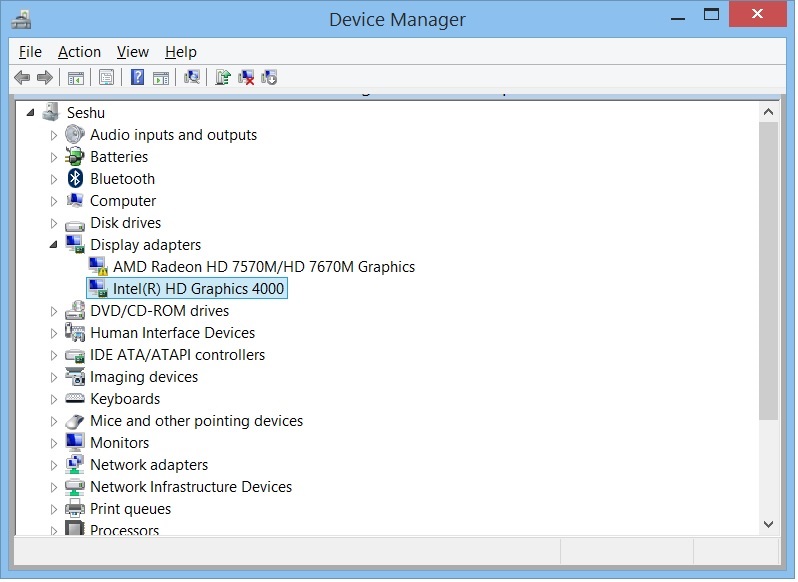Open the Help menu
798x582 pixels.
coord(181,52)
